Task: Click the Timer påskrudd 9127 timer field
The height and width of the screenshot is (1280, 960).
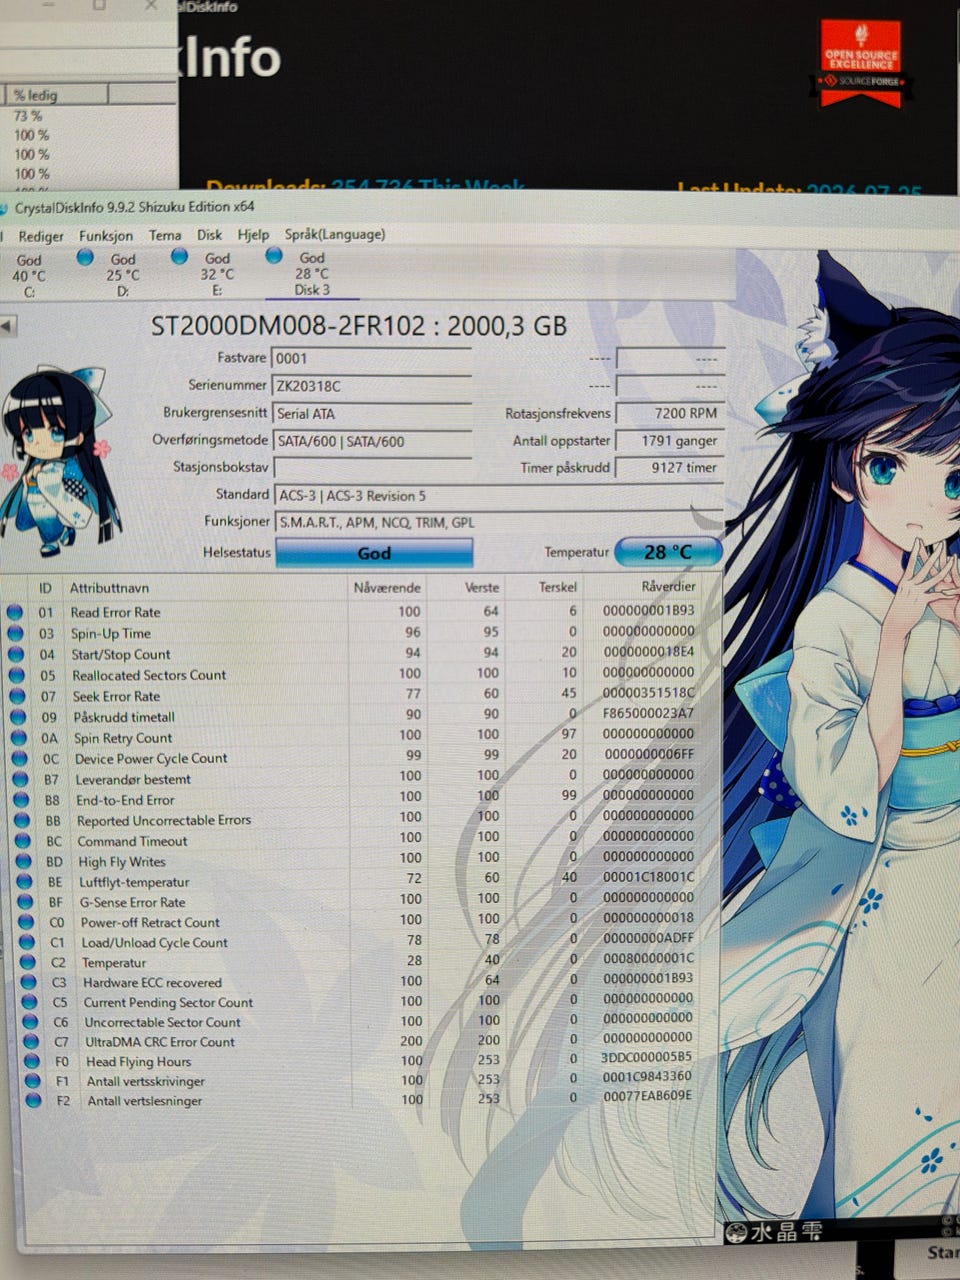Action: point(669,467)
